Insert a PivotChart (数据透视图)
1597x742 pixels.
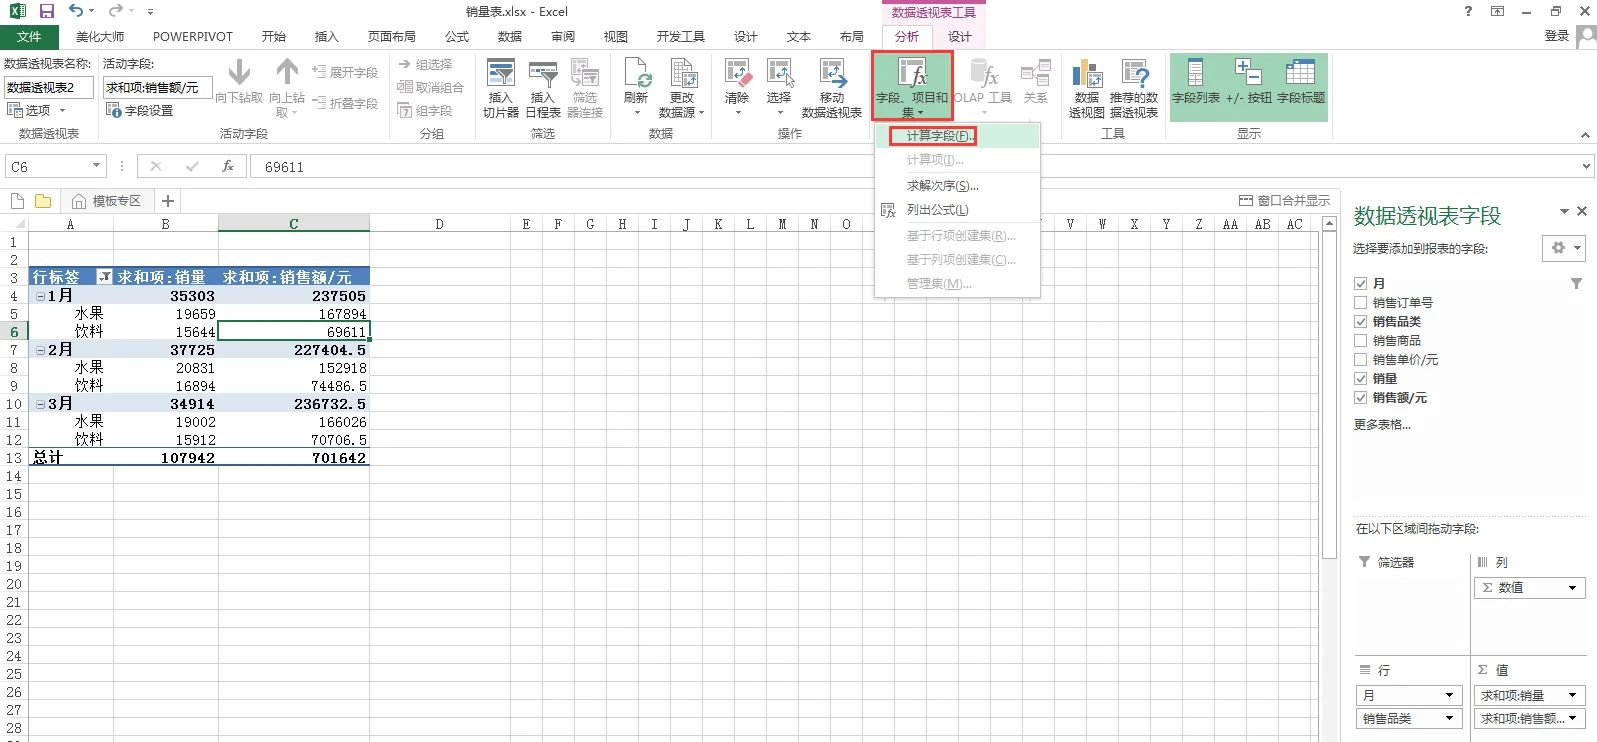tap(1086, 88)
